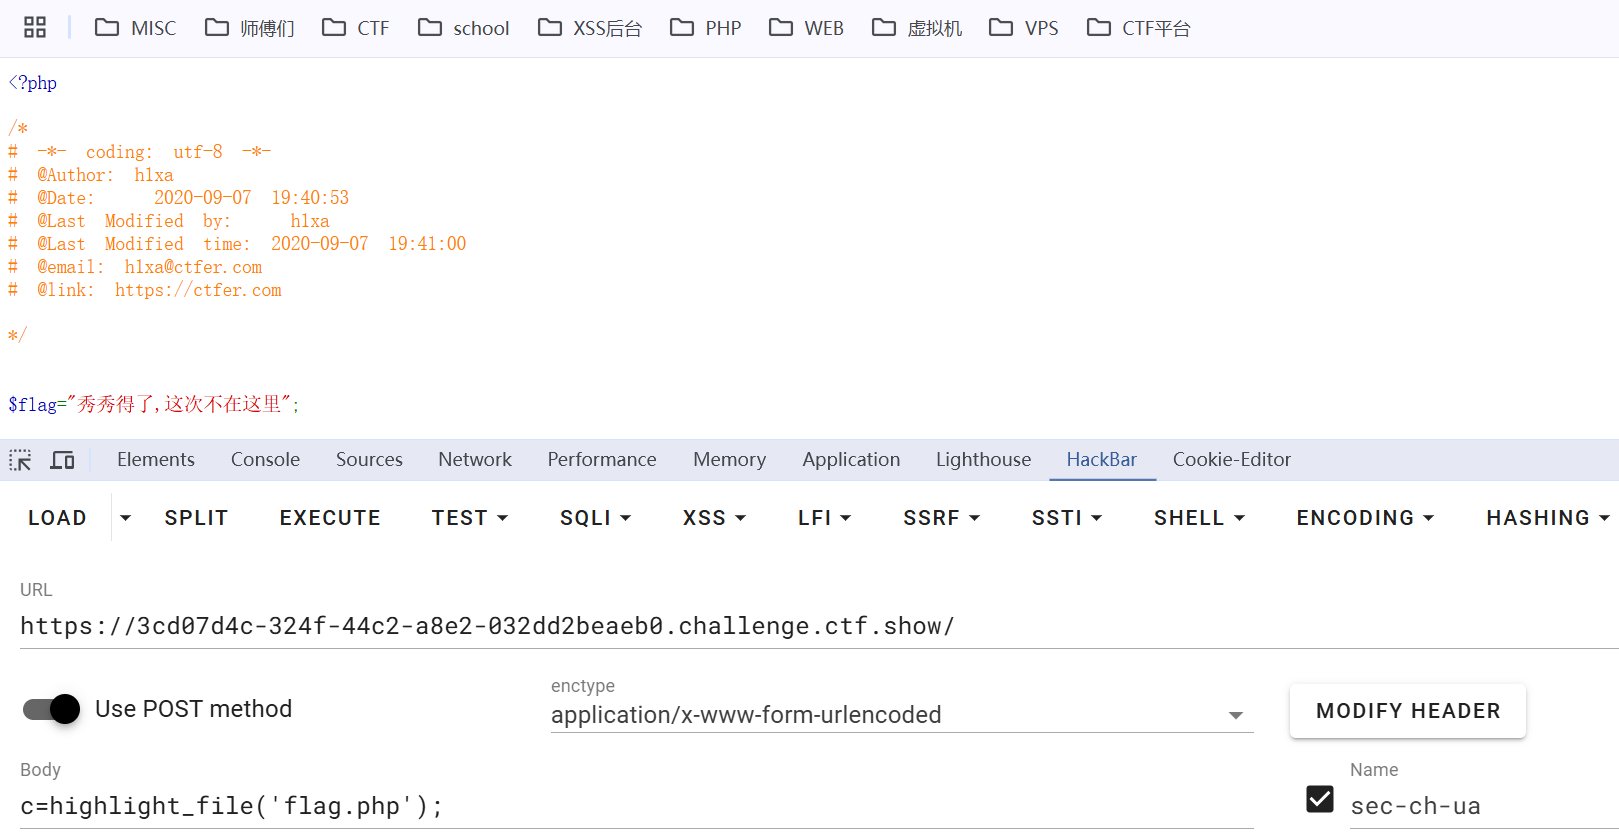Click the inspect element picker icon

pyautogui.click(x=20, y=460)
